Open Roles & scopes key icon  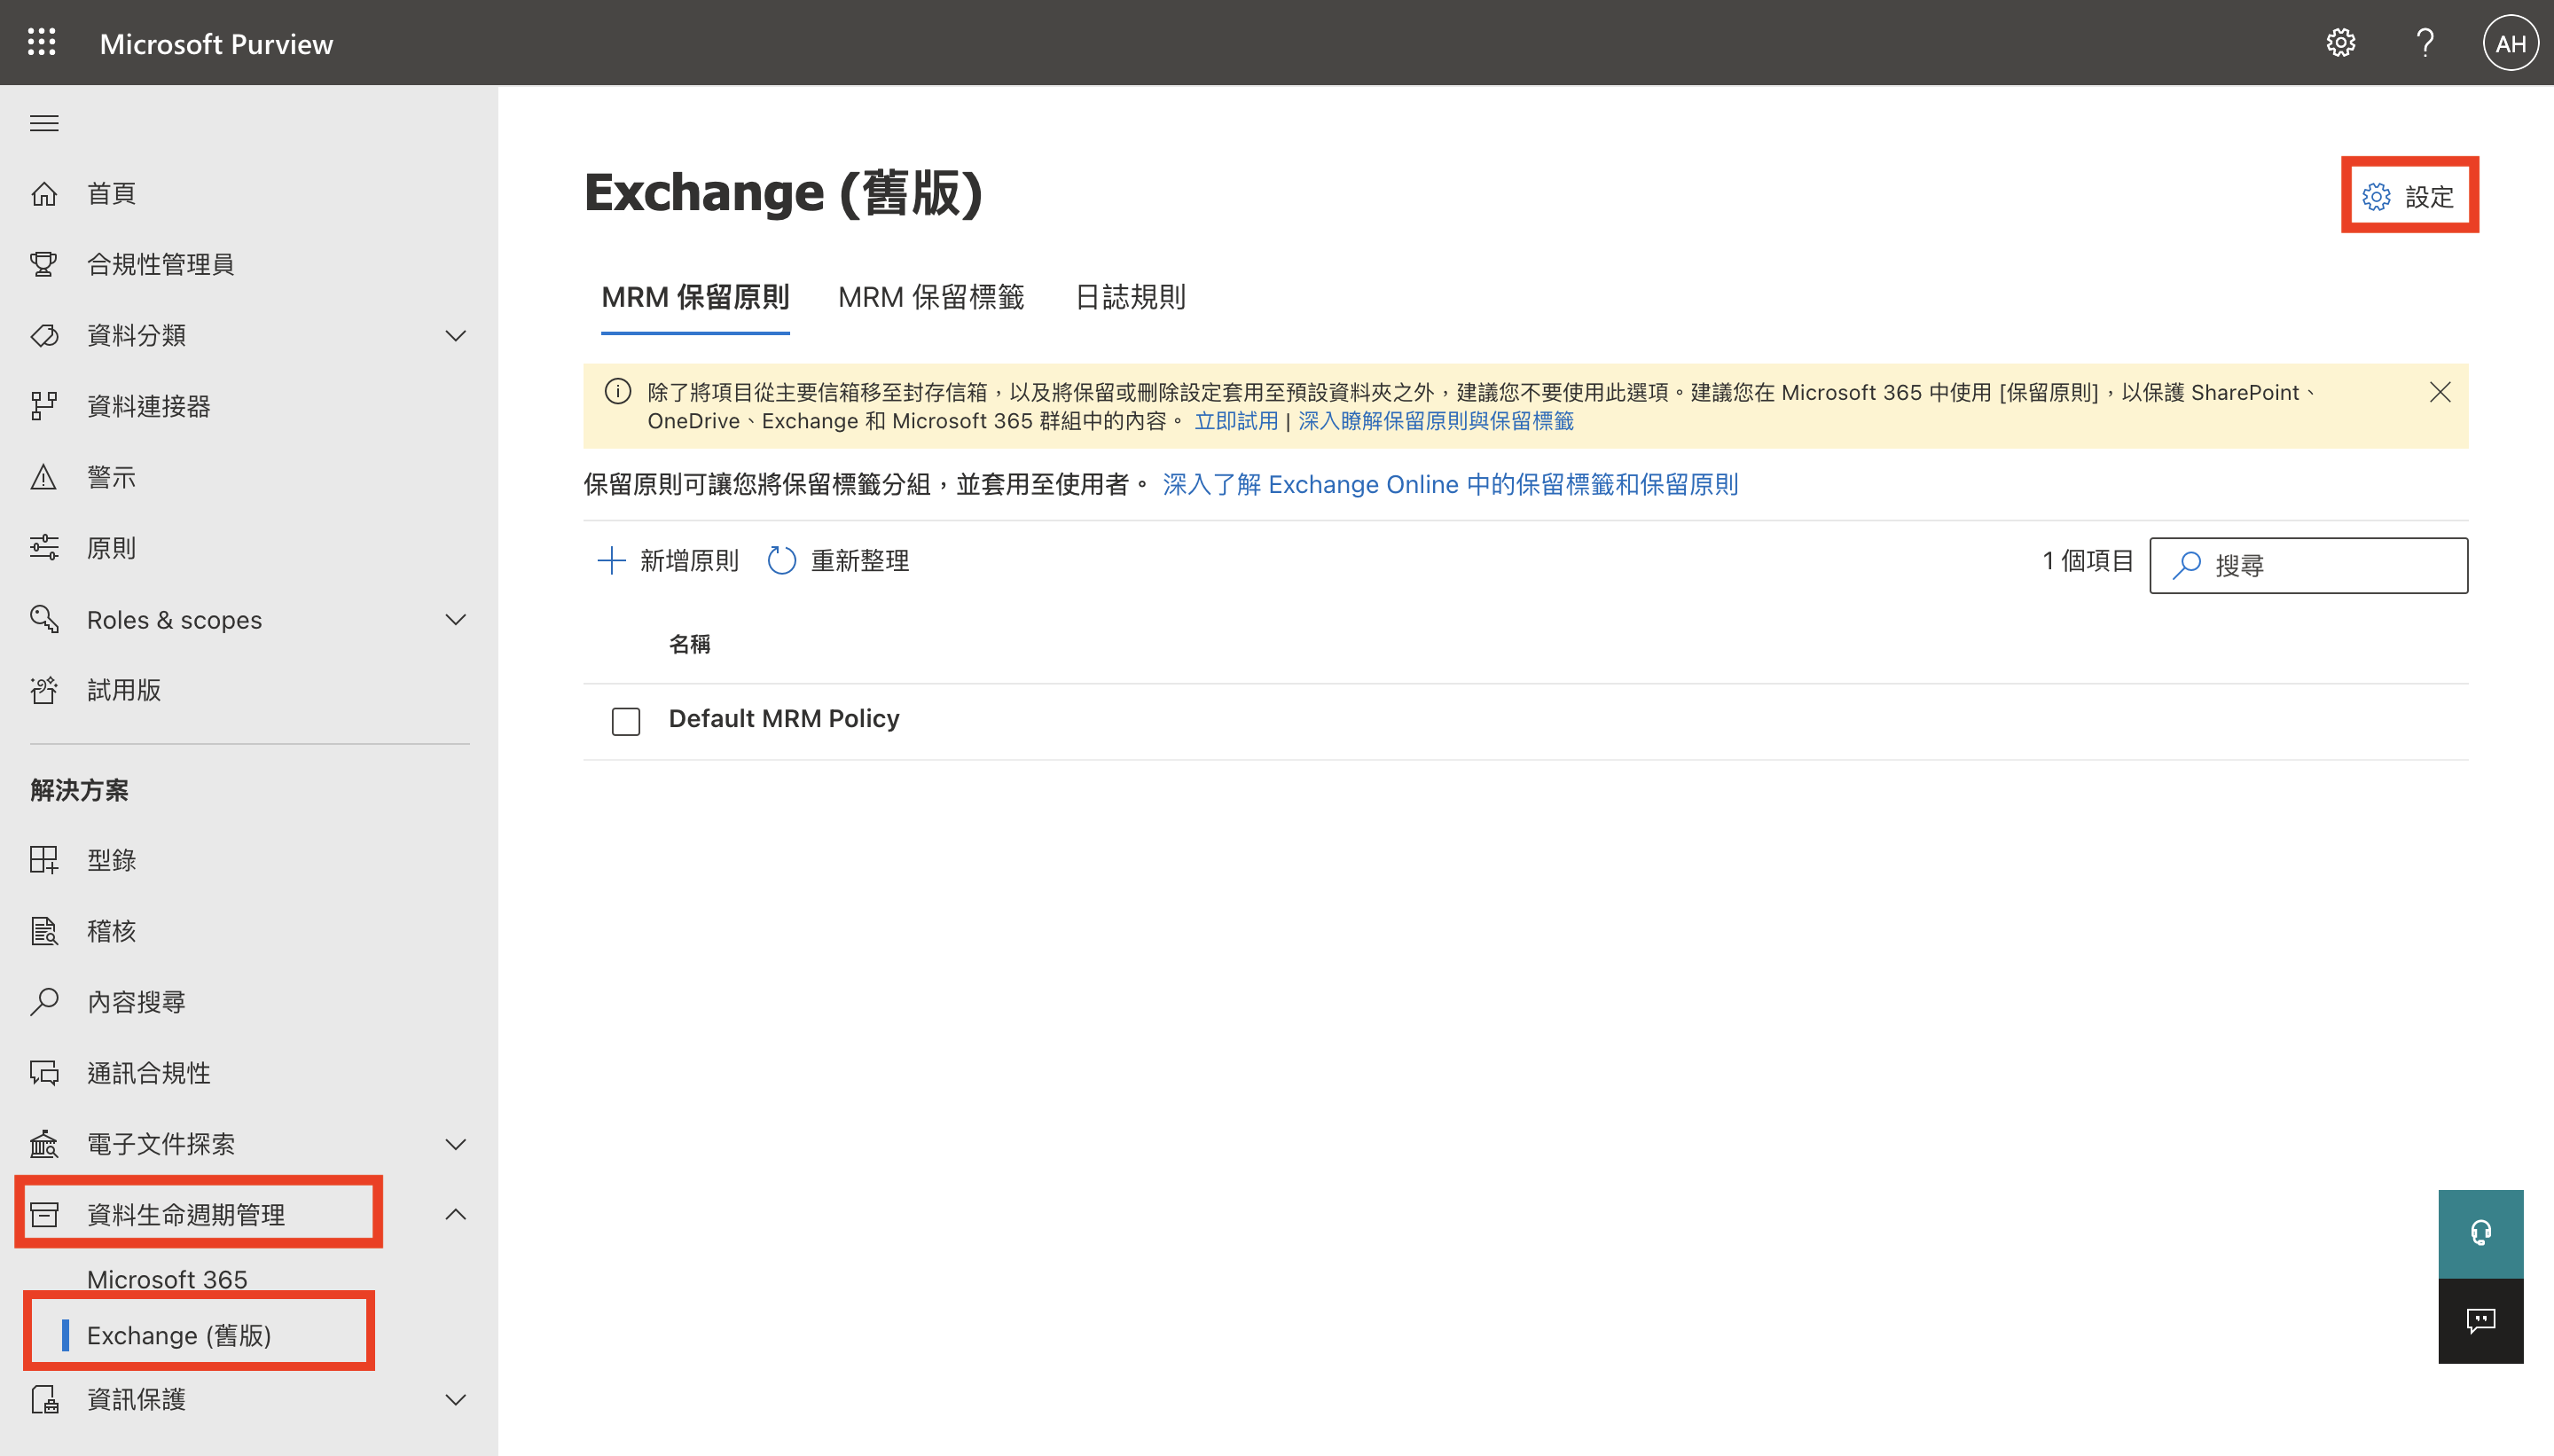44,619
